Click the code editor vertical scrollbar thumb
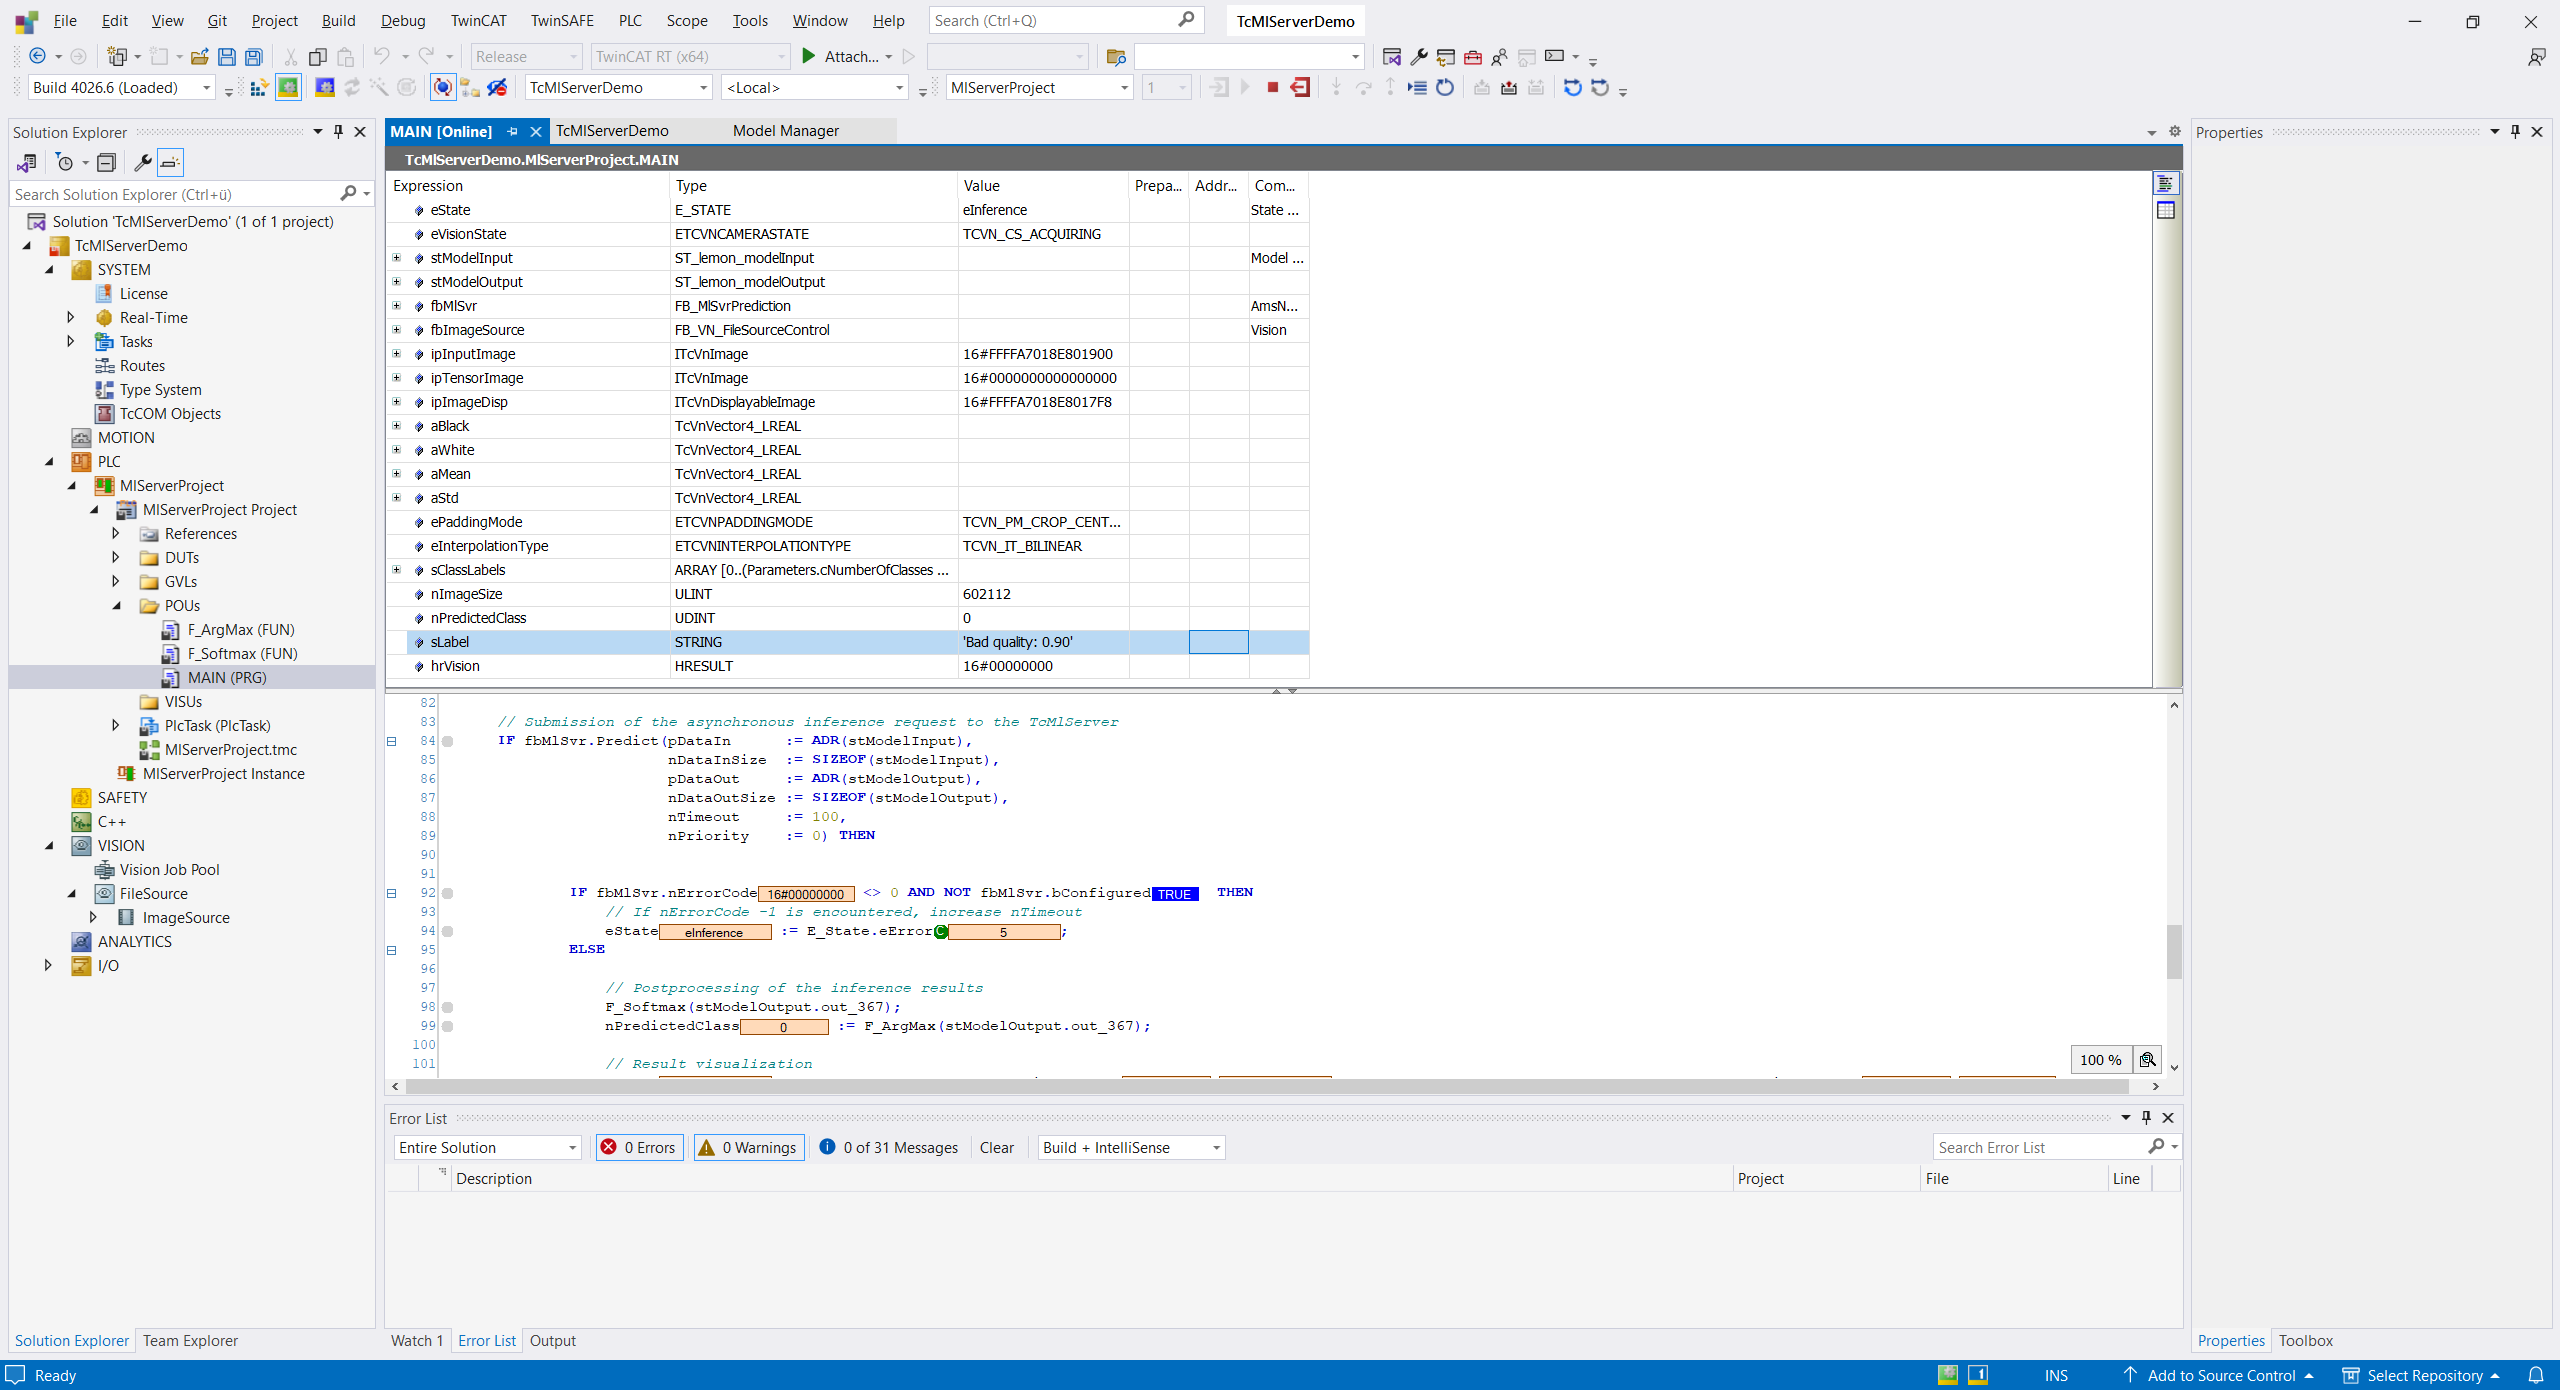Screen dimensions: 2560x1390 [x=2174, y=952]
